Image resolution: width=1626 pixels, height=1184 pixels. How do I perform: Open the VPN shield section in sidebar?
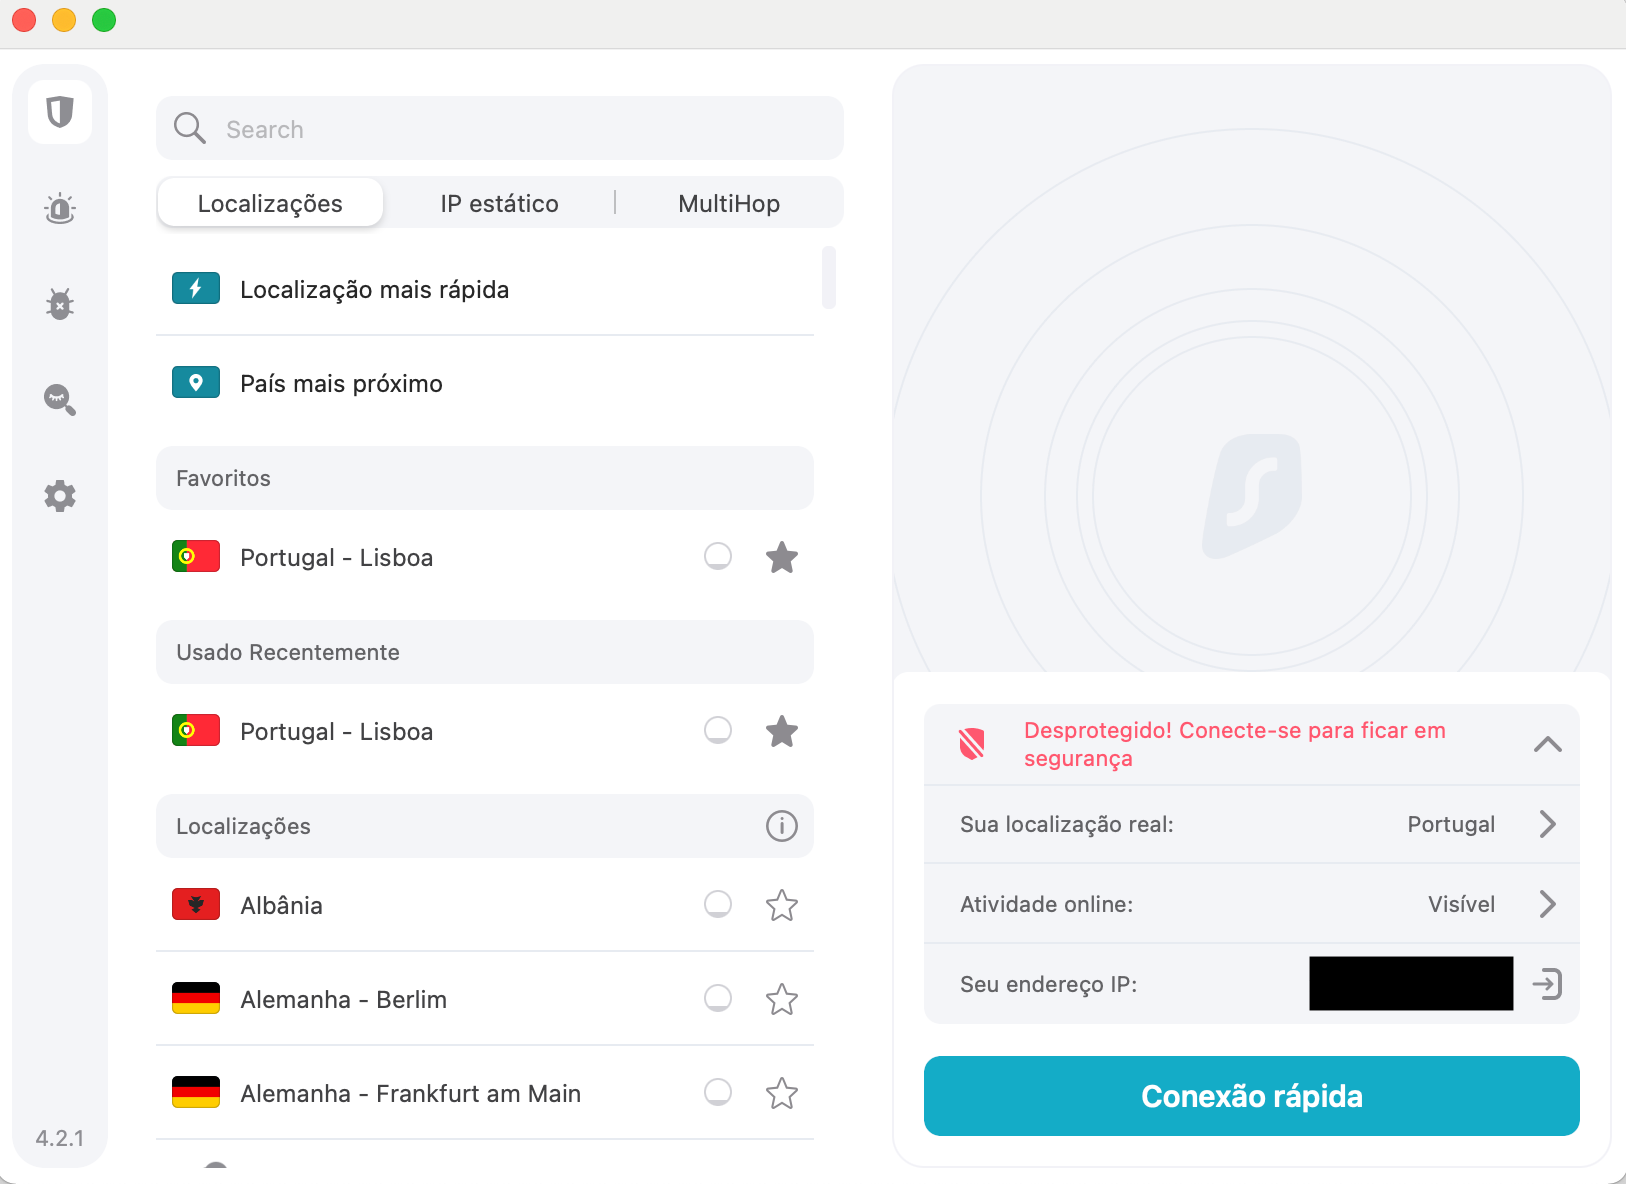[60, 111]
